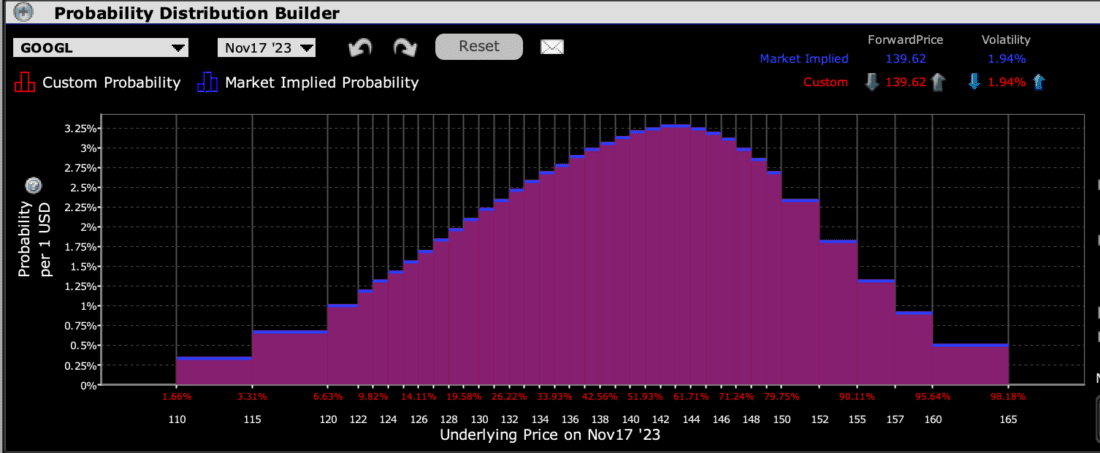This screenshot has width=1100, height=453.
Task: Click the red Custom Probability histogram icon
Action: tap(24, 82)
